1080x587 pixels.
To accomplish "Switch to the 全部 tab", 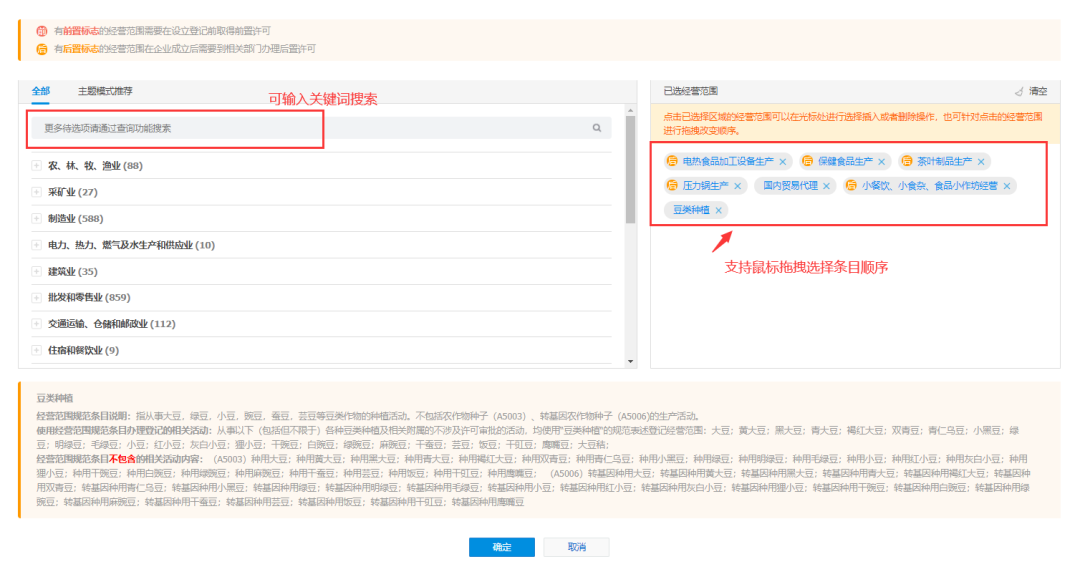I will tap(41, 91).
